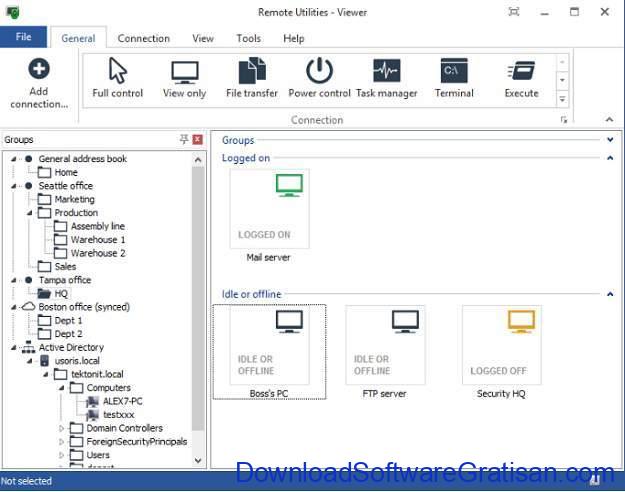This screenshot has width=625, height=492.
Task: Expand the Domain Controllers folder
Action: (61, 428)
